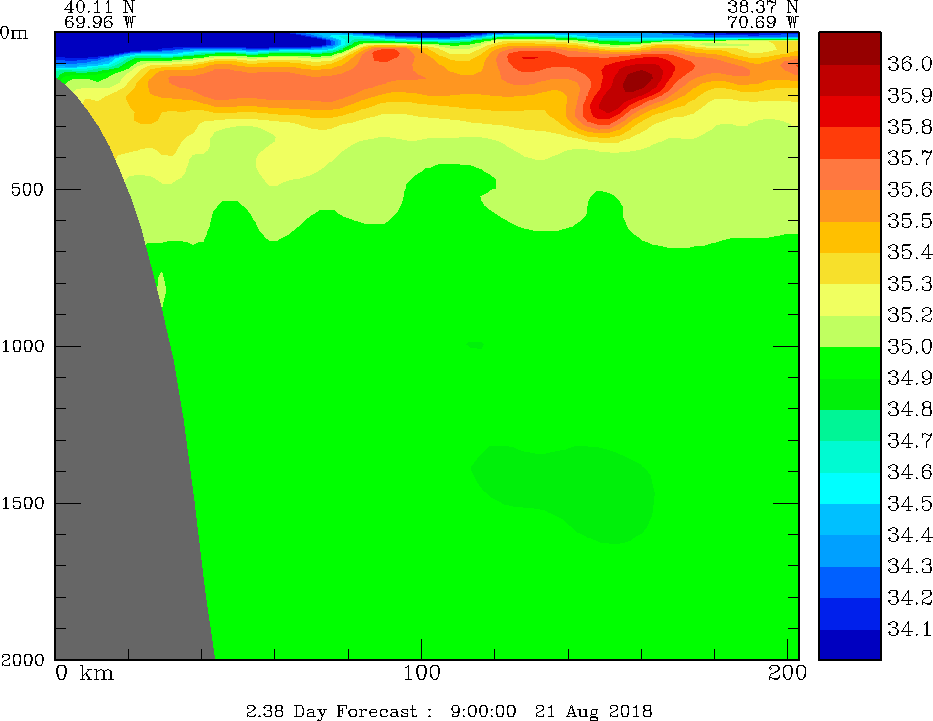The height and width of the screenshot is (721, 933).
Task: Click the '34.3' colorbar value
Action: click(x=909, y=566)
